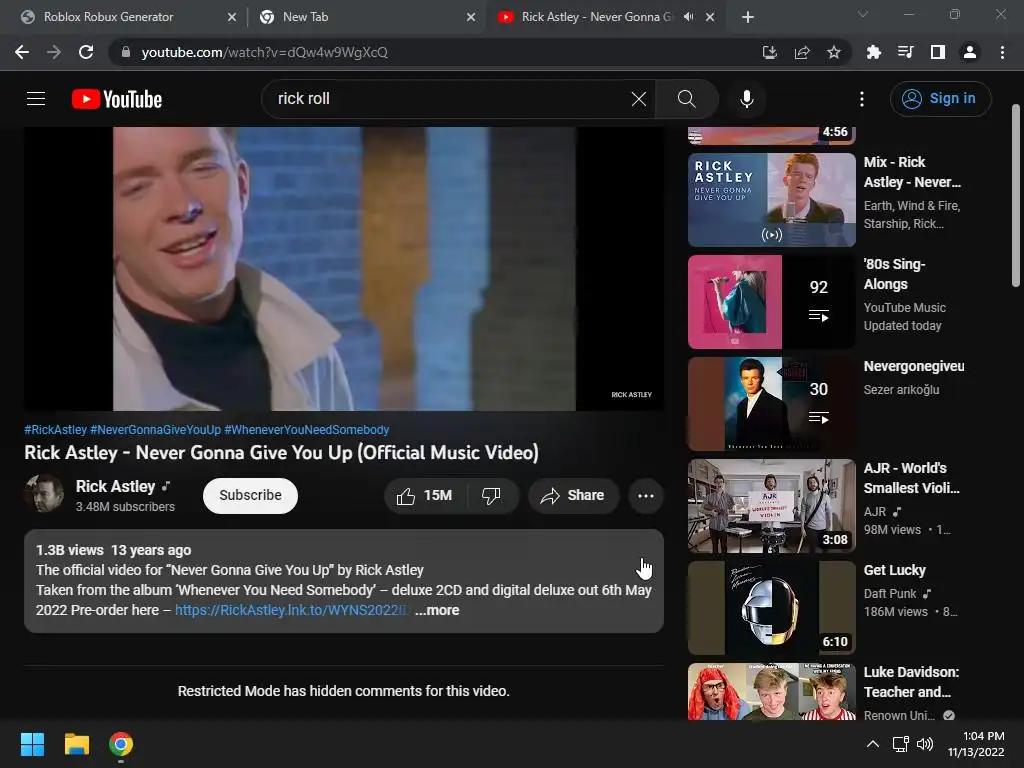Open '80s Sing-Alongs playlist thumbnail
The width and height of the screenshot is (1024, 768).
point(771,302)
